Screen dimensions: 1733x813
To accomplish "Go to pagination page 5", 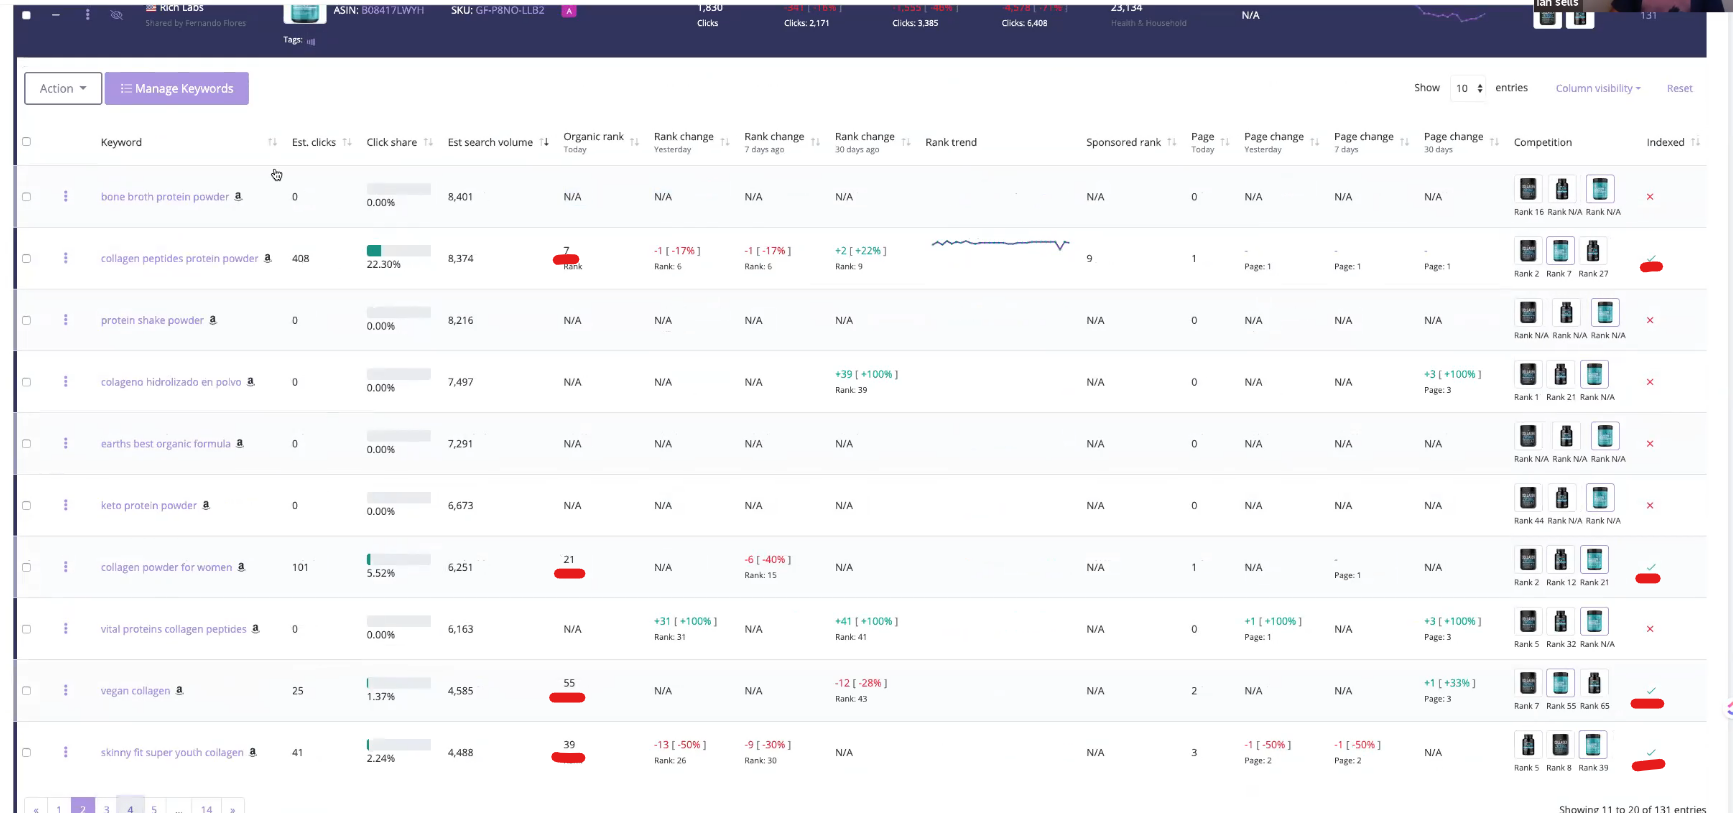I will [154, 808].
